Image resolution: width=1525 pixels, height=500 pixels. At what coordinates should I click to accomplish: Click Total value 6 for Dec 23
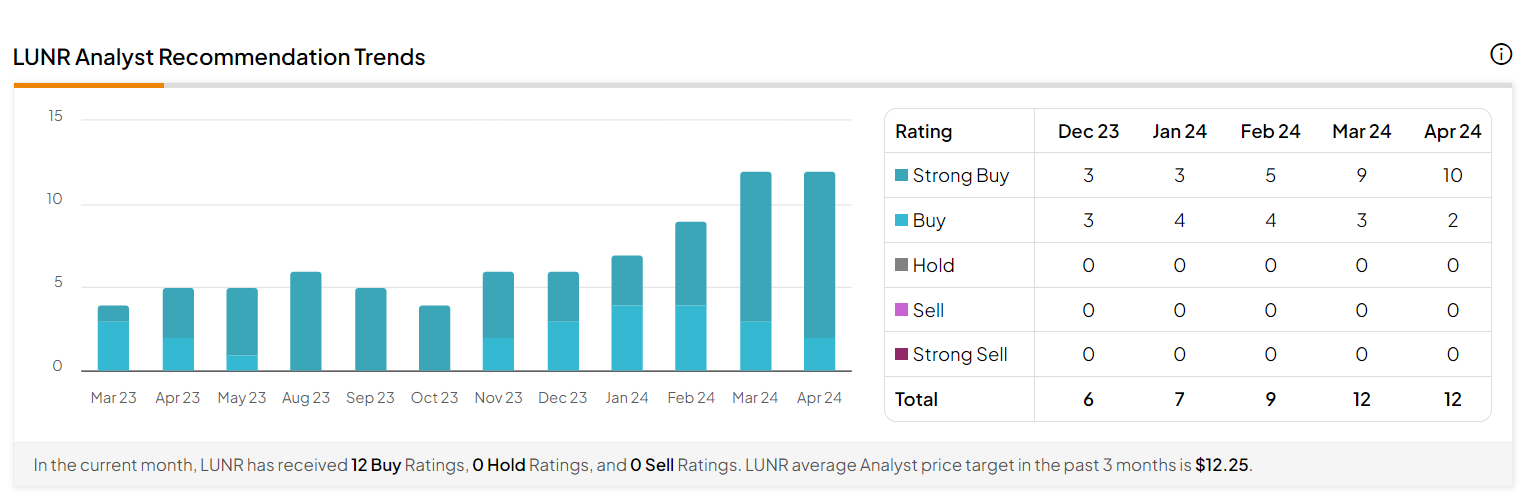point(1088,399)
